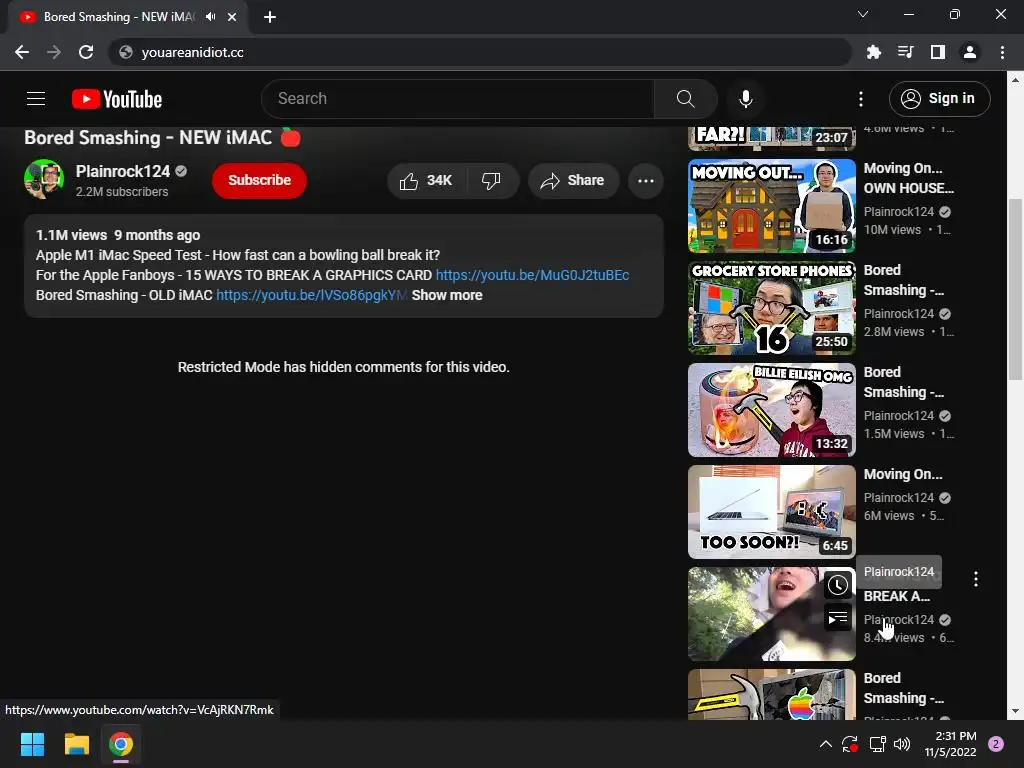Open tab search chevron

tap(863, 14)
